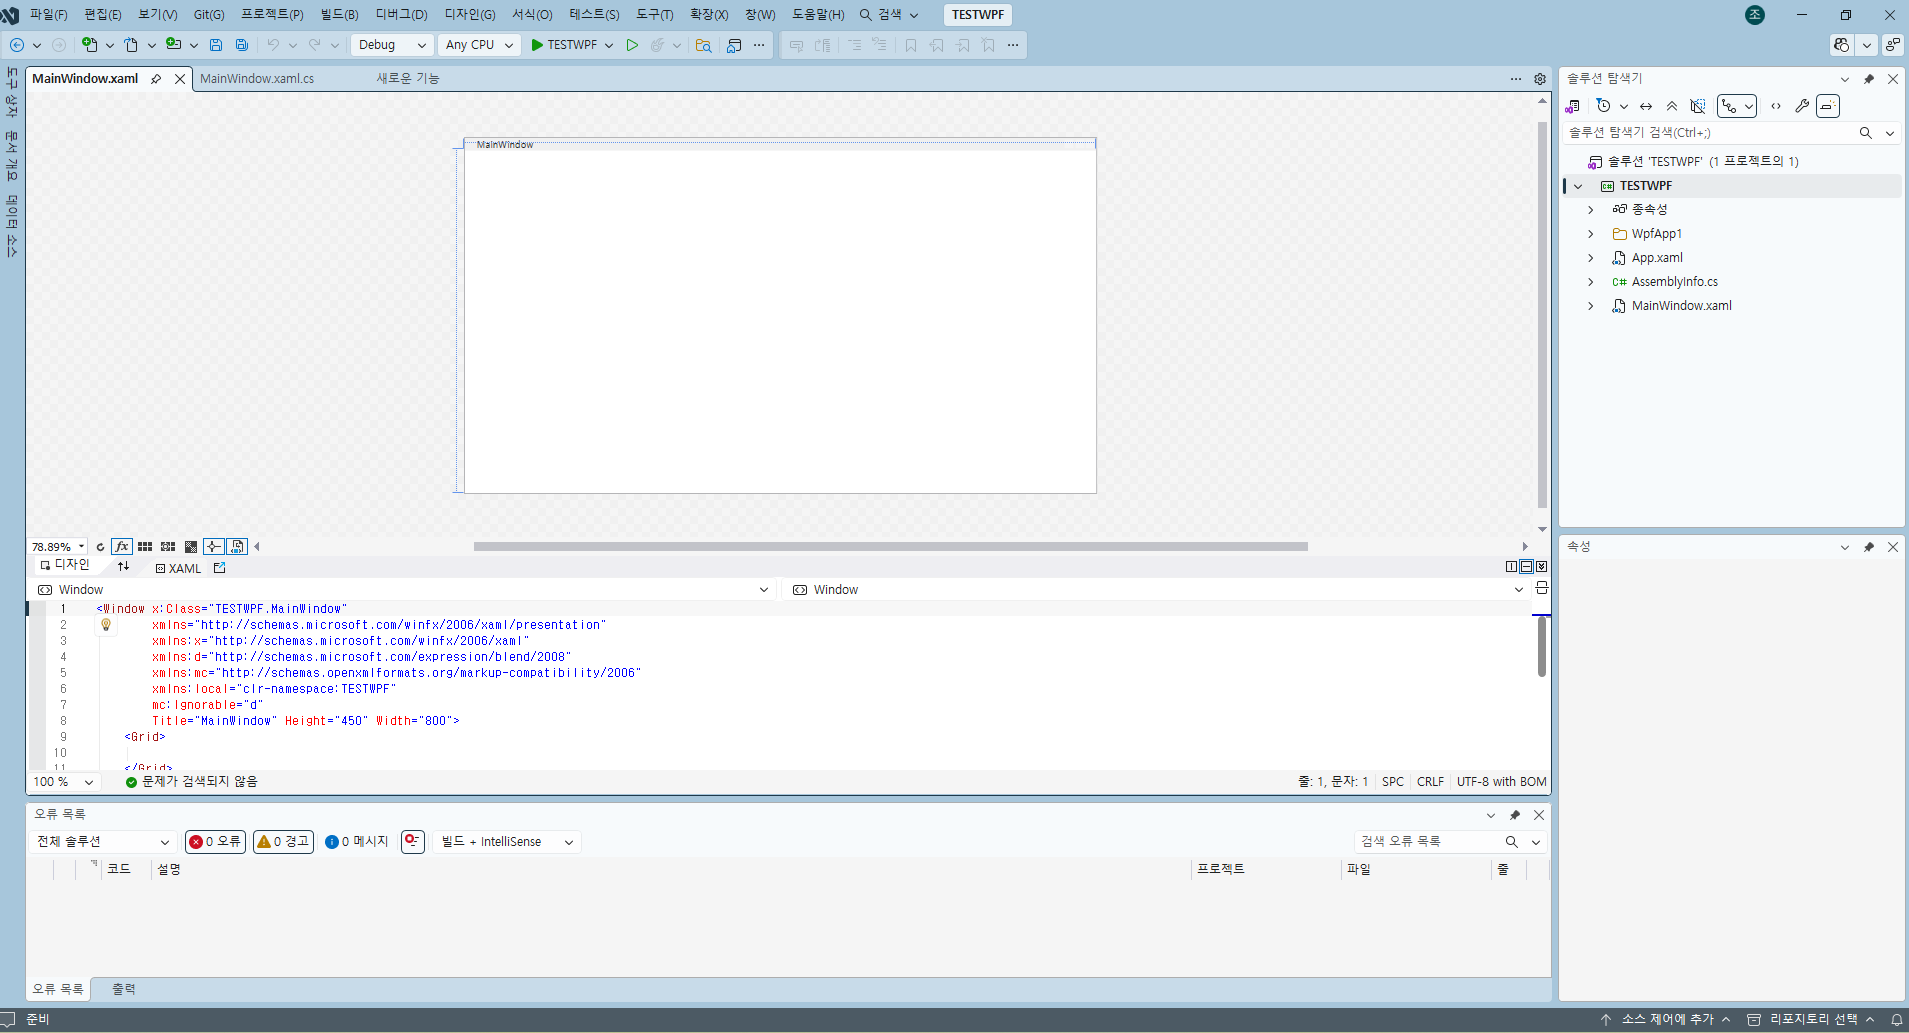Open the 파일(F) menu

[x=48, y=15]
